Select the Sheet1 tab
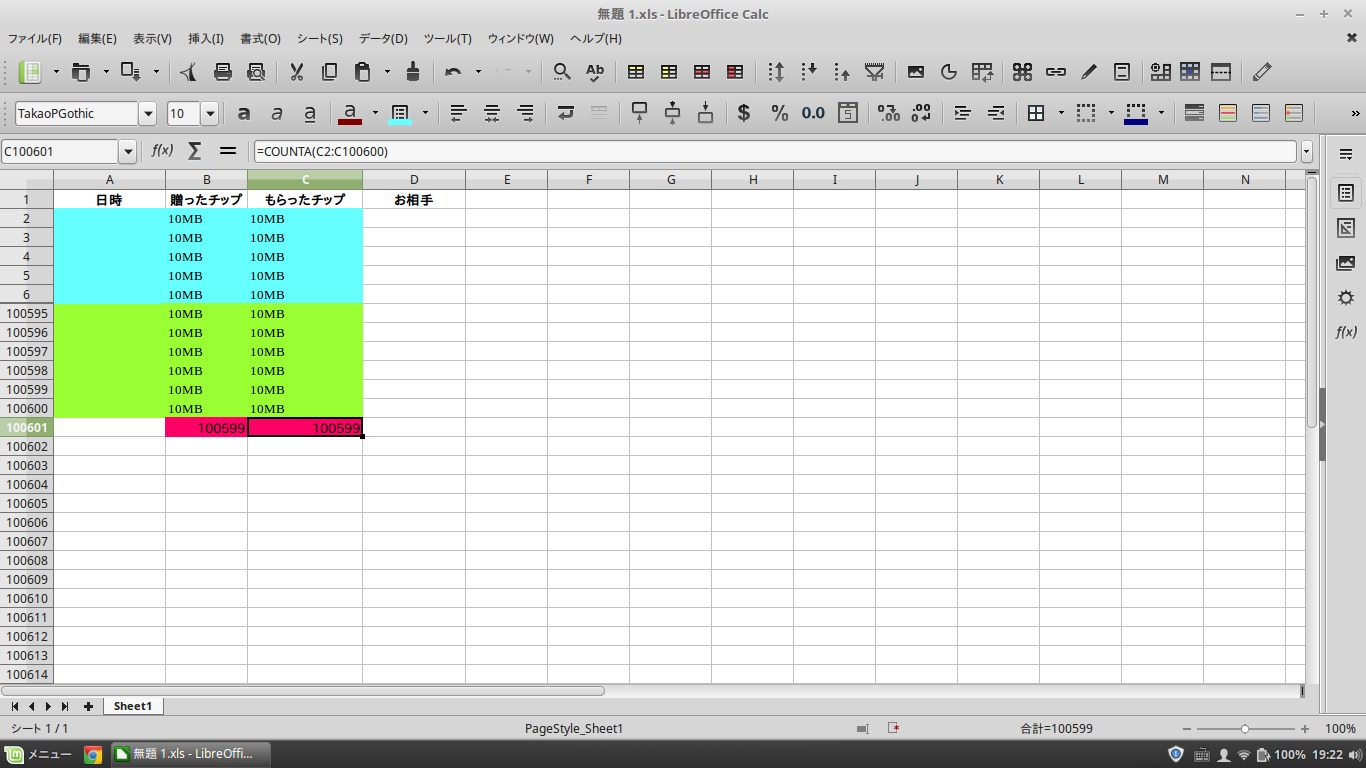This screenshot has width=1366, height=768. tap(132, 706)
